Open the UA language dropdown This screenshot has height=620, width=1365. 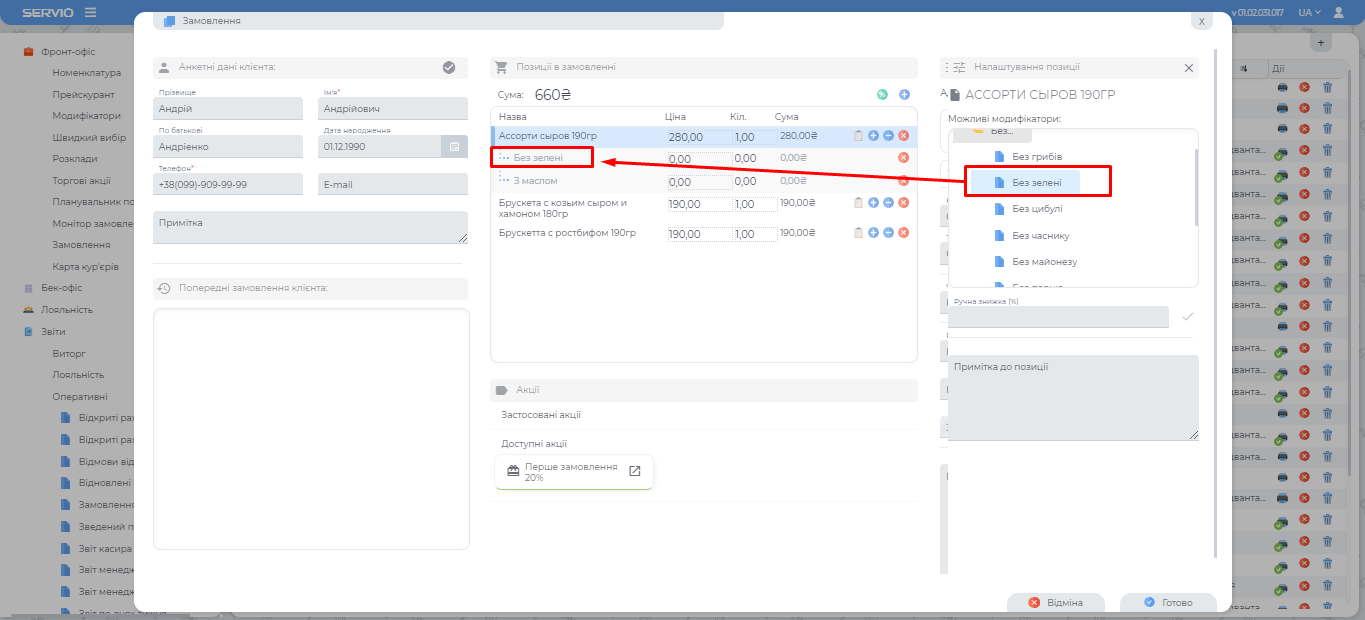[x=1309, y=12]
